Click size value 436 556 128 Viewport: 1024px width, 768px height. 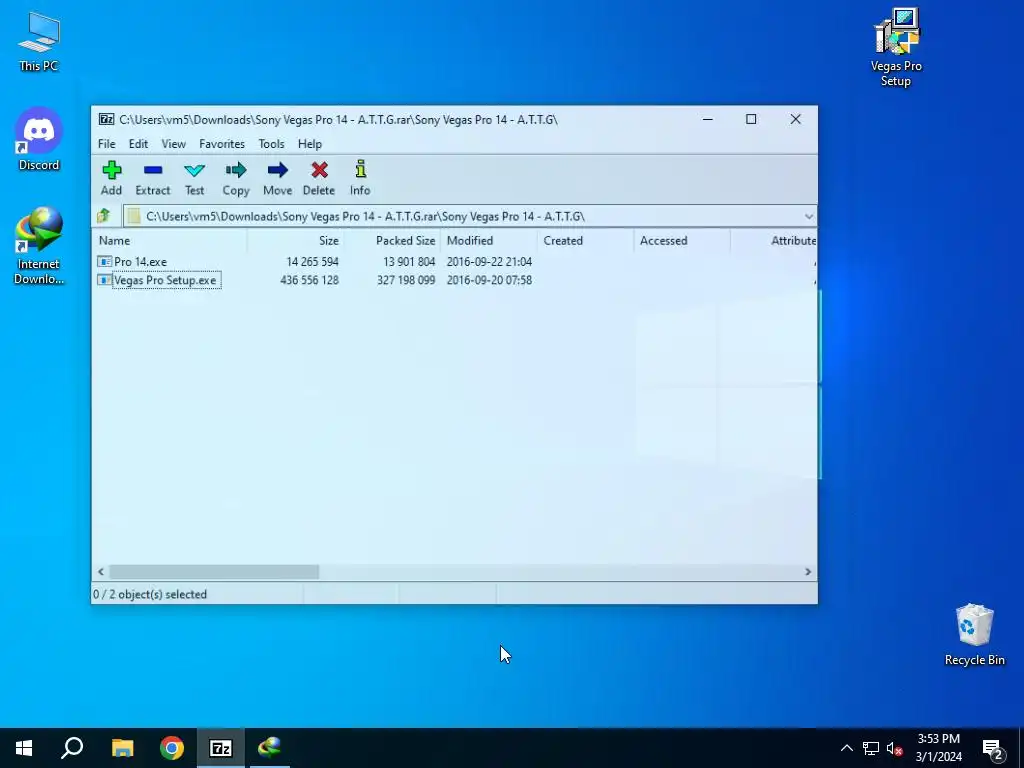click(309, 280)
